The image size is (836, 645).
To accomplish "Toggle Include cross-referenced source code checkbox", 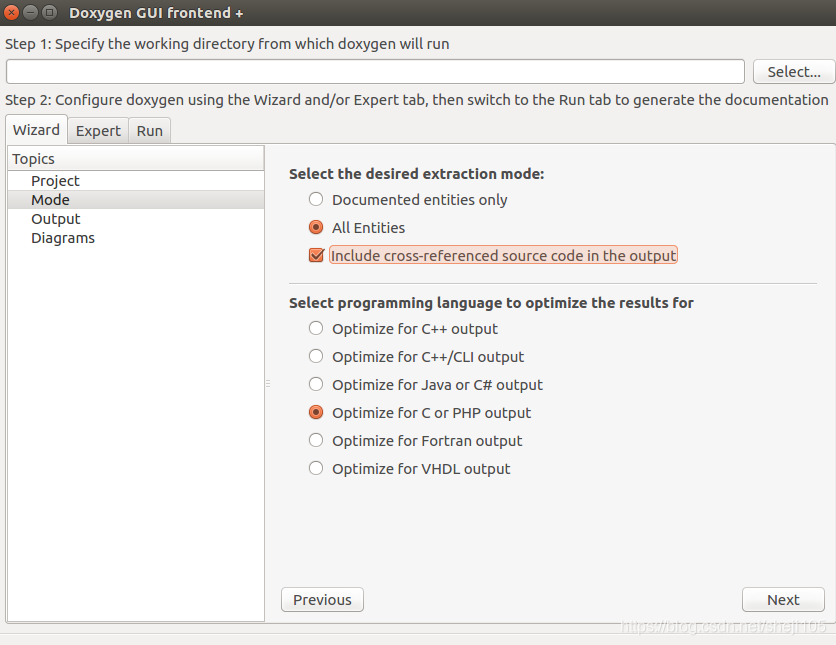I will point(317,255).
